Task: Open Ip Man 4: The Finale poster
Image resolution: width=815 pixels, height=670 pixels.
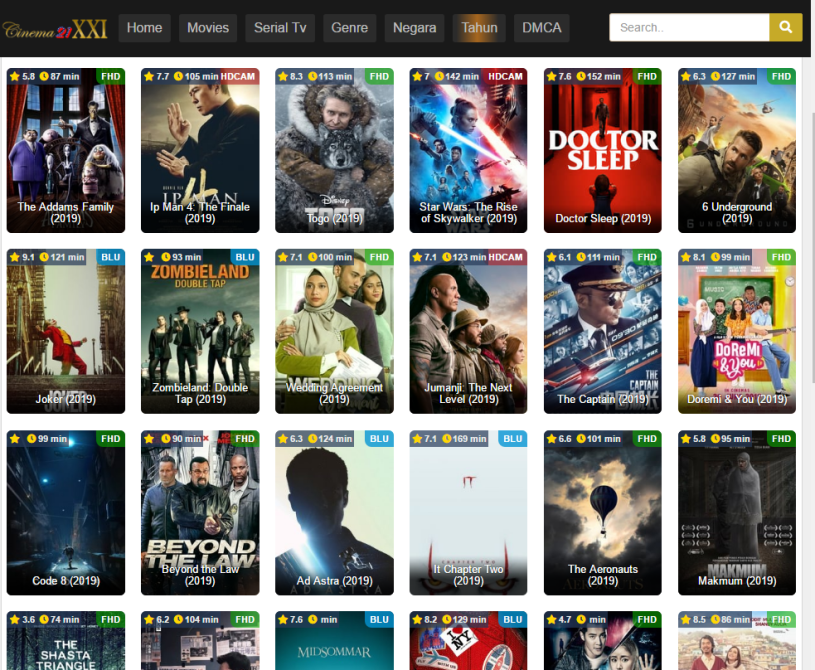Action: (x=200, y=150)
